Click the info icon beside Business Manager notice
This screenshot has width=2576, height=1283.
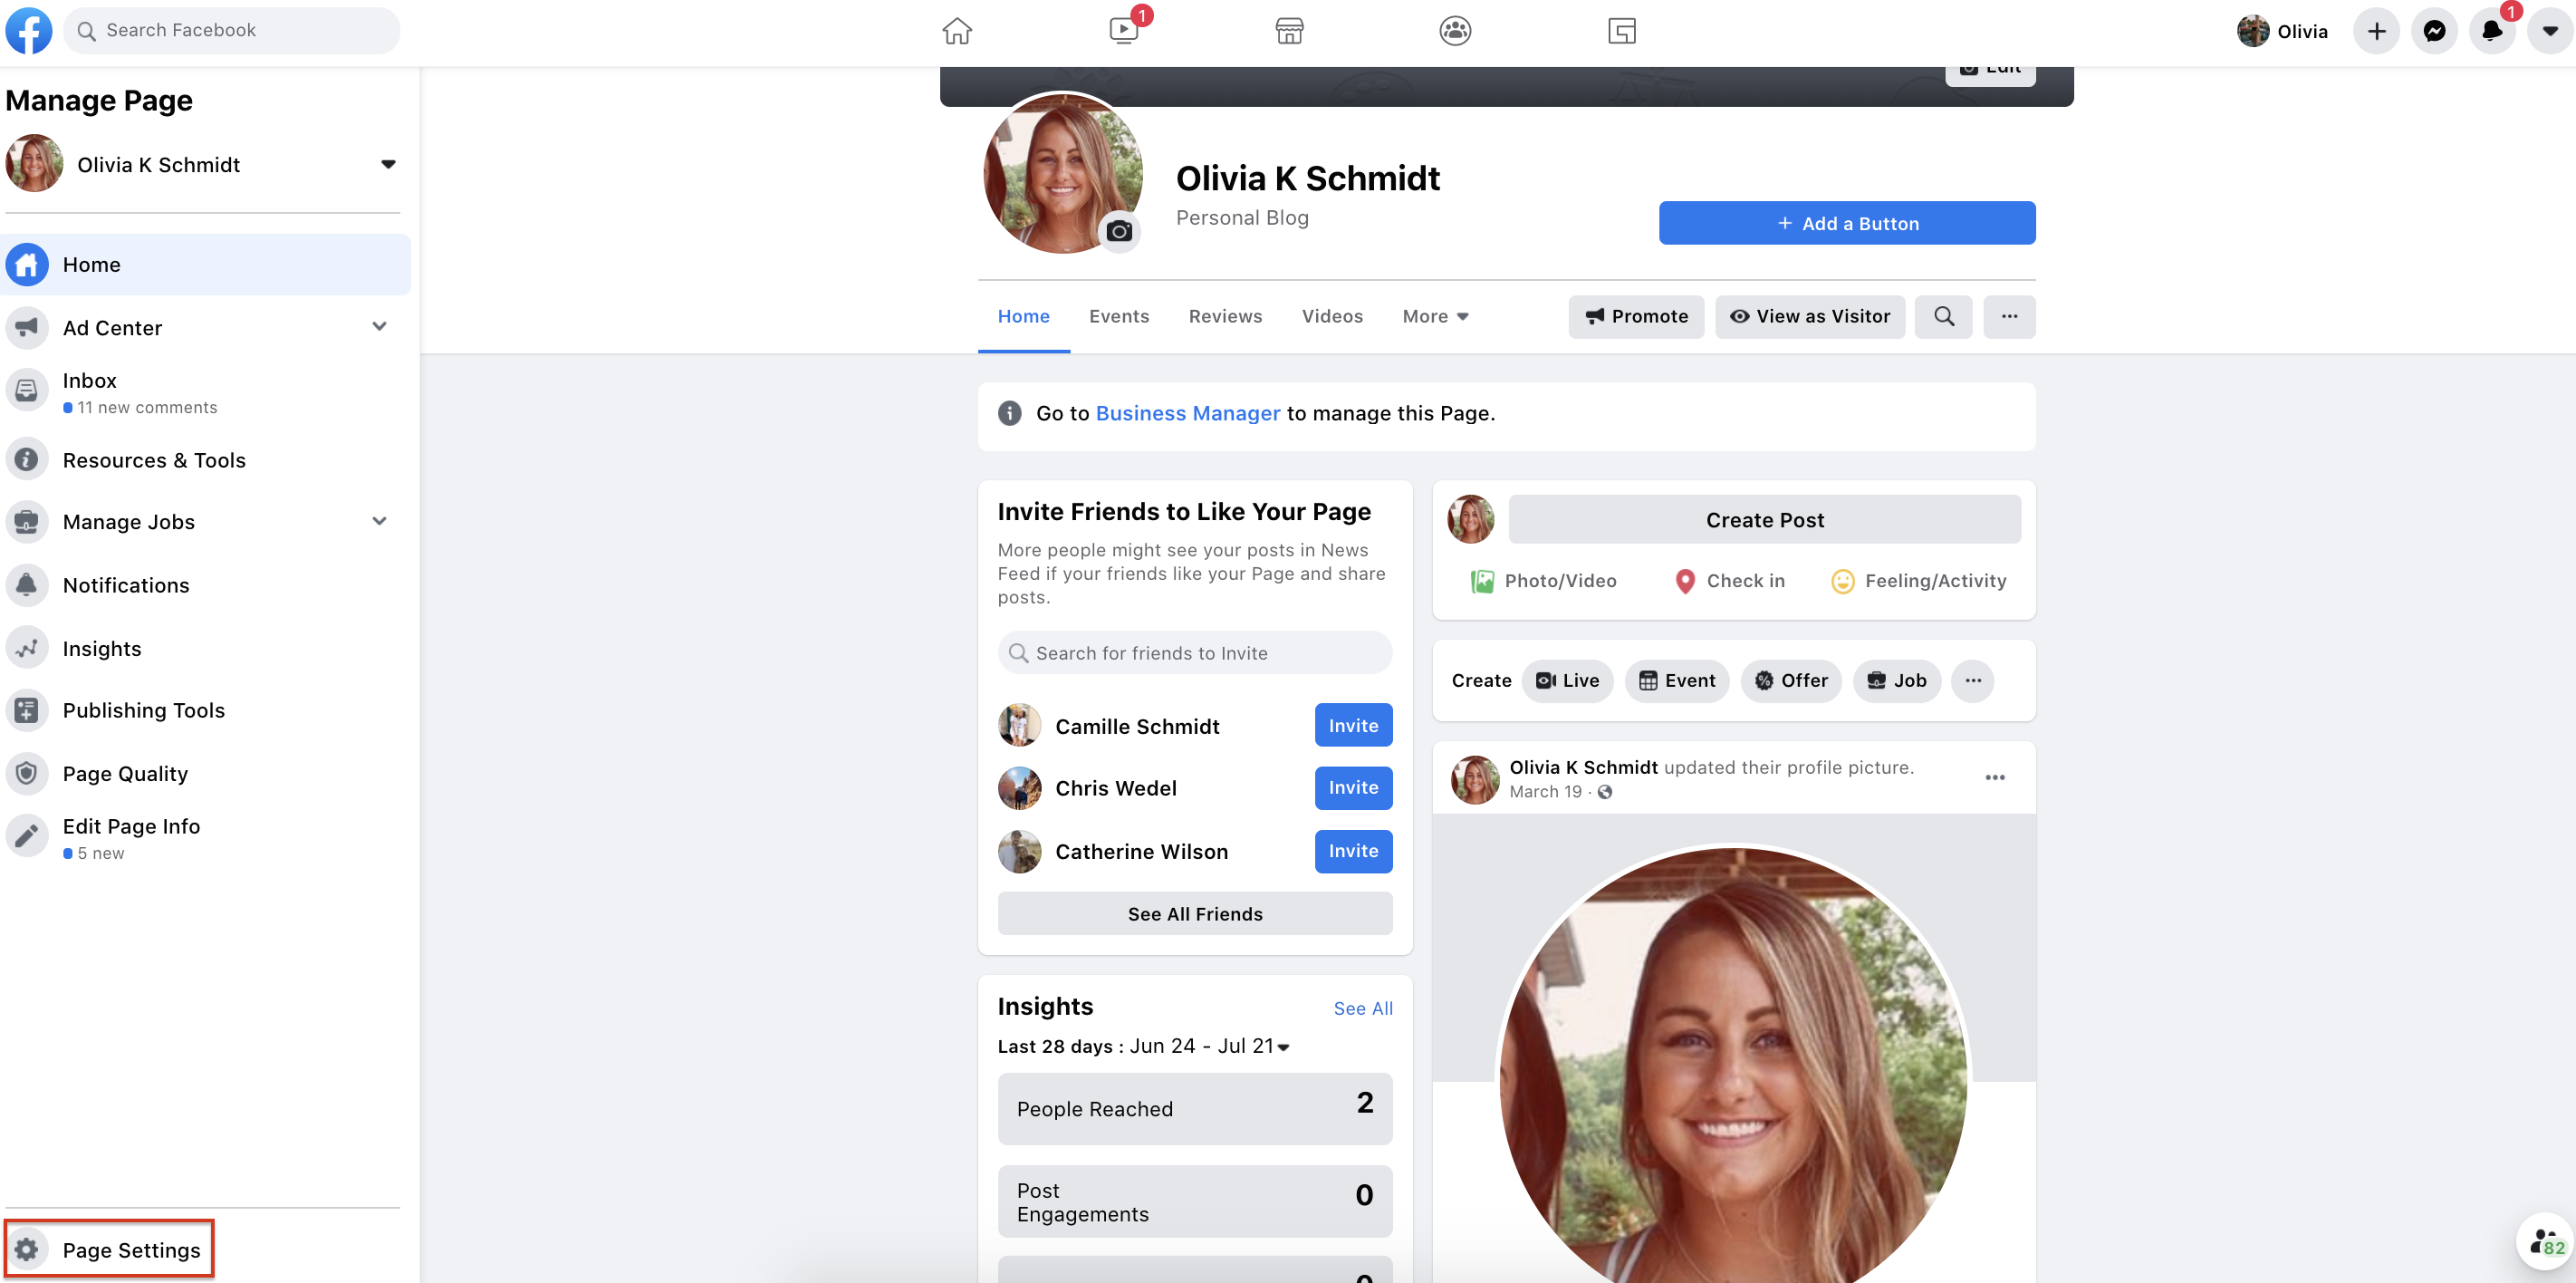pos(1010,413)
